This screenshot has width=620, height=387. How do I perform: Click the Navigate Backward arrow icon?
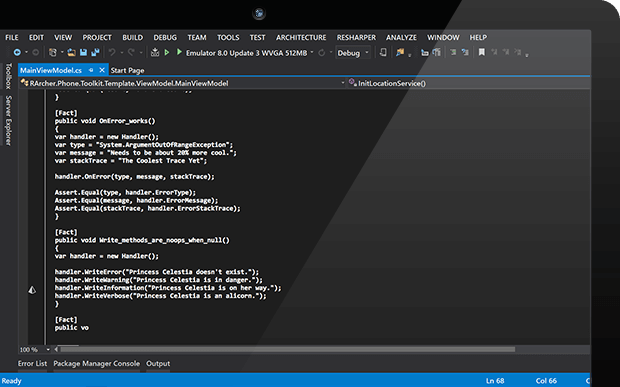[x=17, y=52]
